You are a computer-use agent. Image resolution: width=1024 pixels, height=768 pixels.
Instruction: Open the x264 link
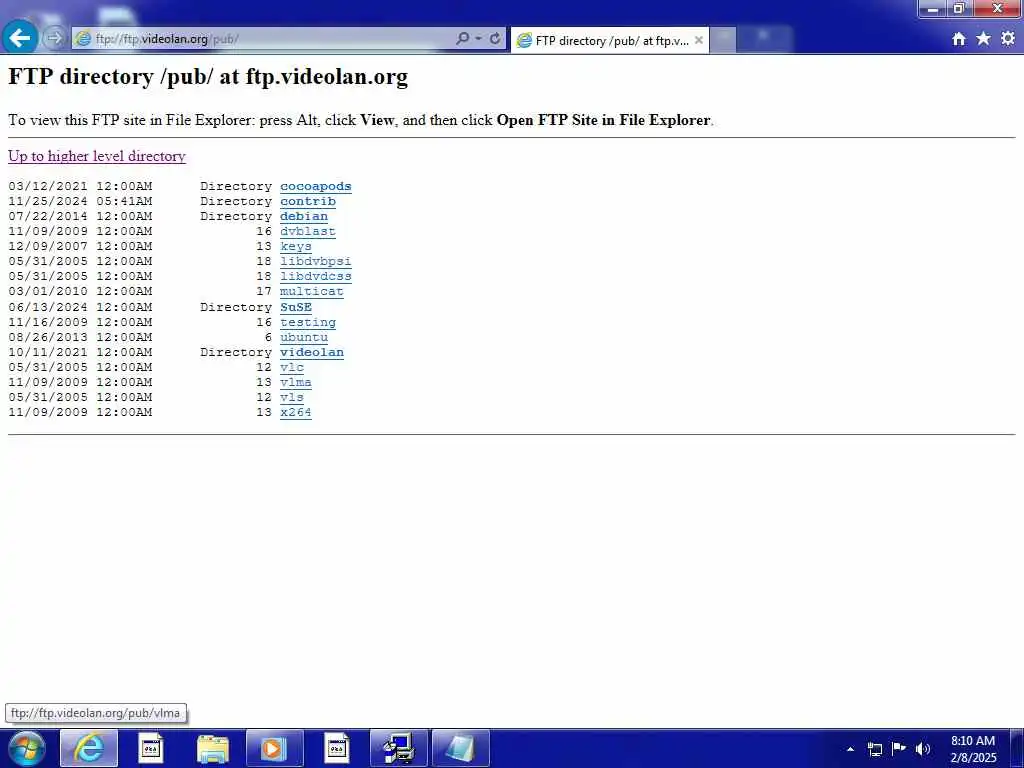(296, 412)
